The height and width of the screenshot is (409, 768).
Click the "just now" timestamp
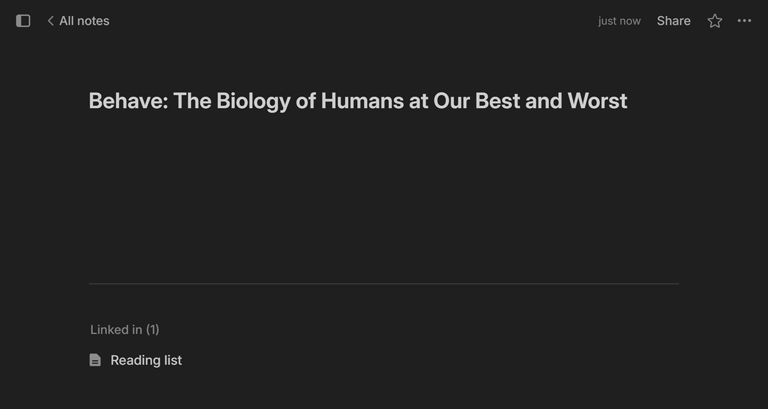point(619,21)
